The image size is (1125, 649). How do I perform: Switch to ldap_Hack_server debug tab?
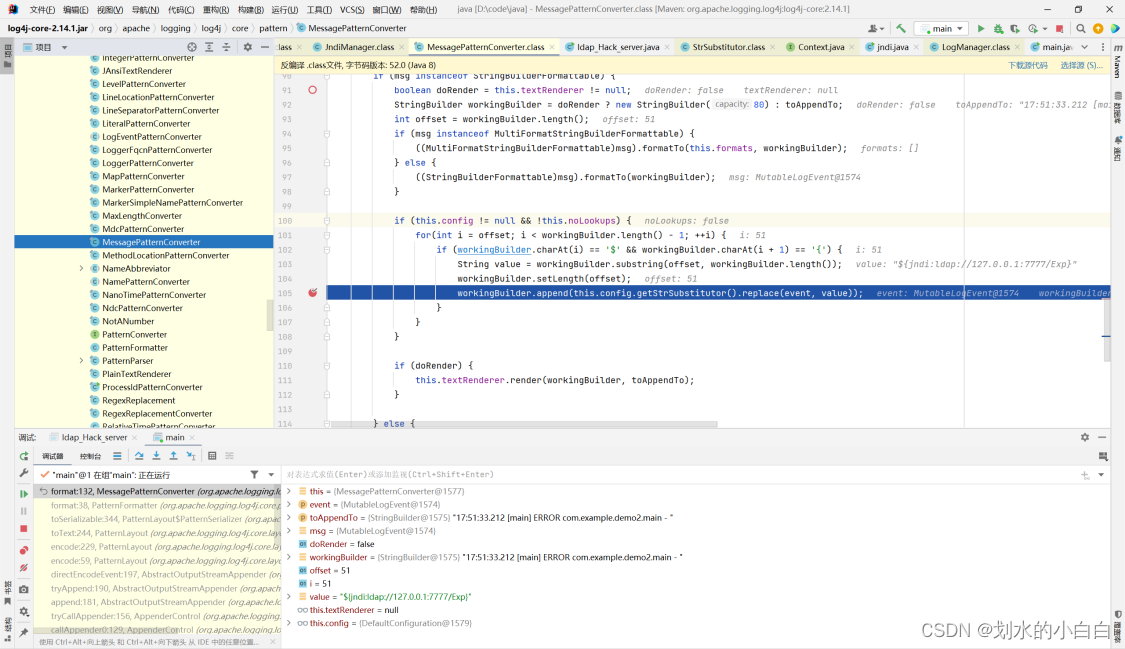coord(94,437)
